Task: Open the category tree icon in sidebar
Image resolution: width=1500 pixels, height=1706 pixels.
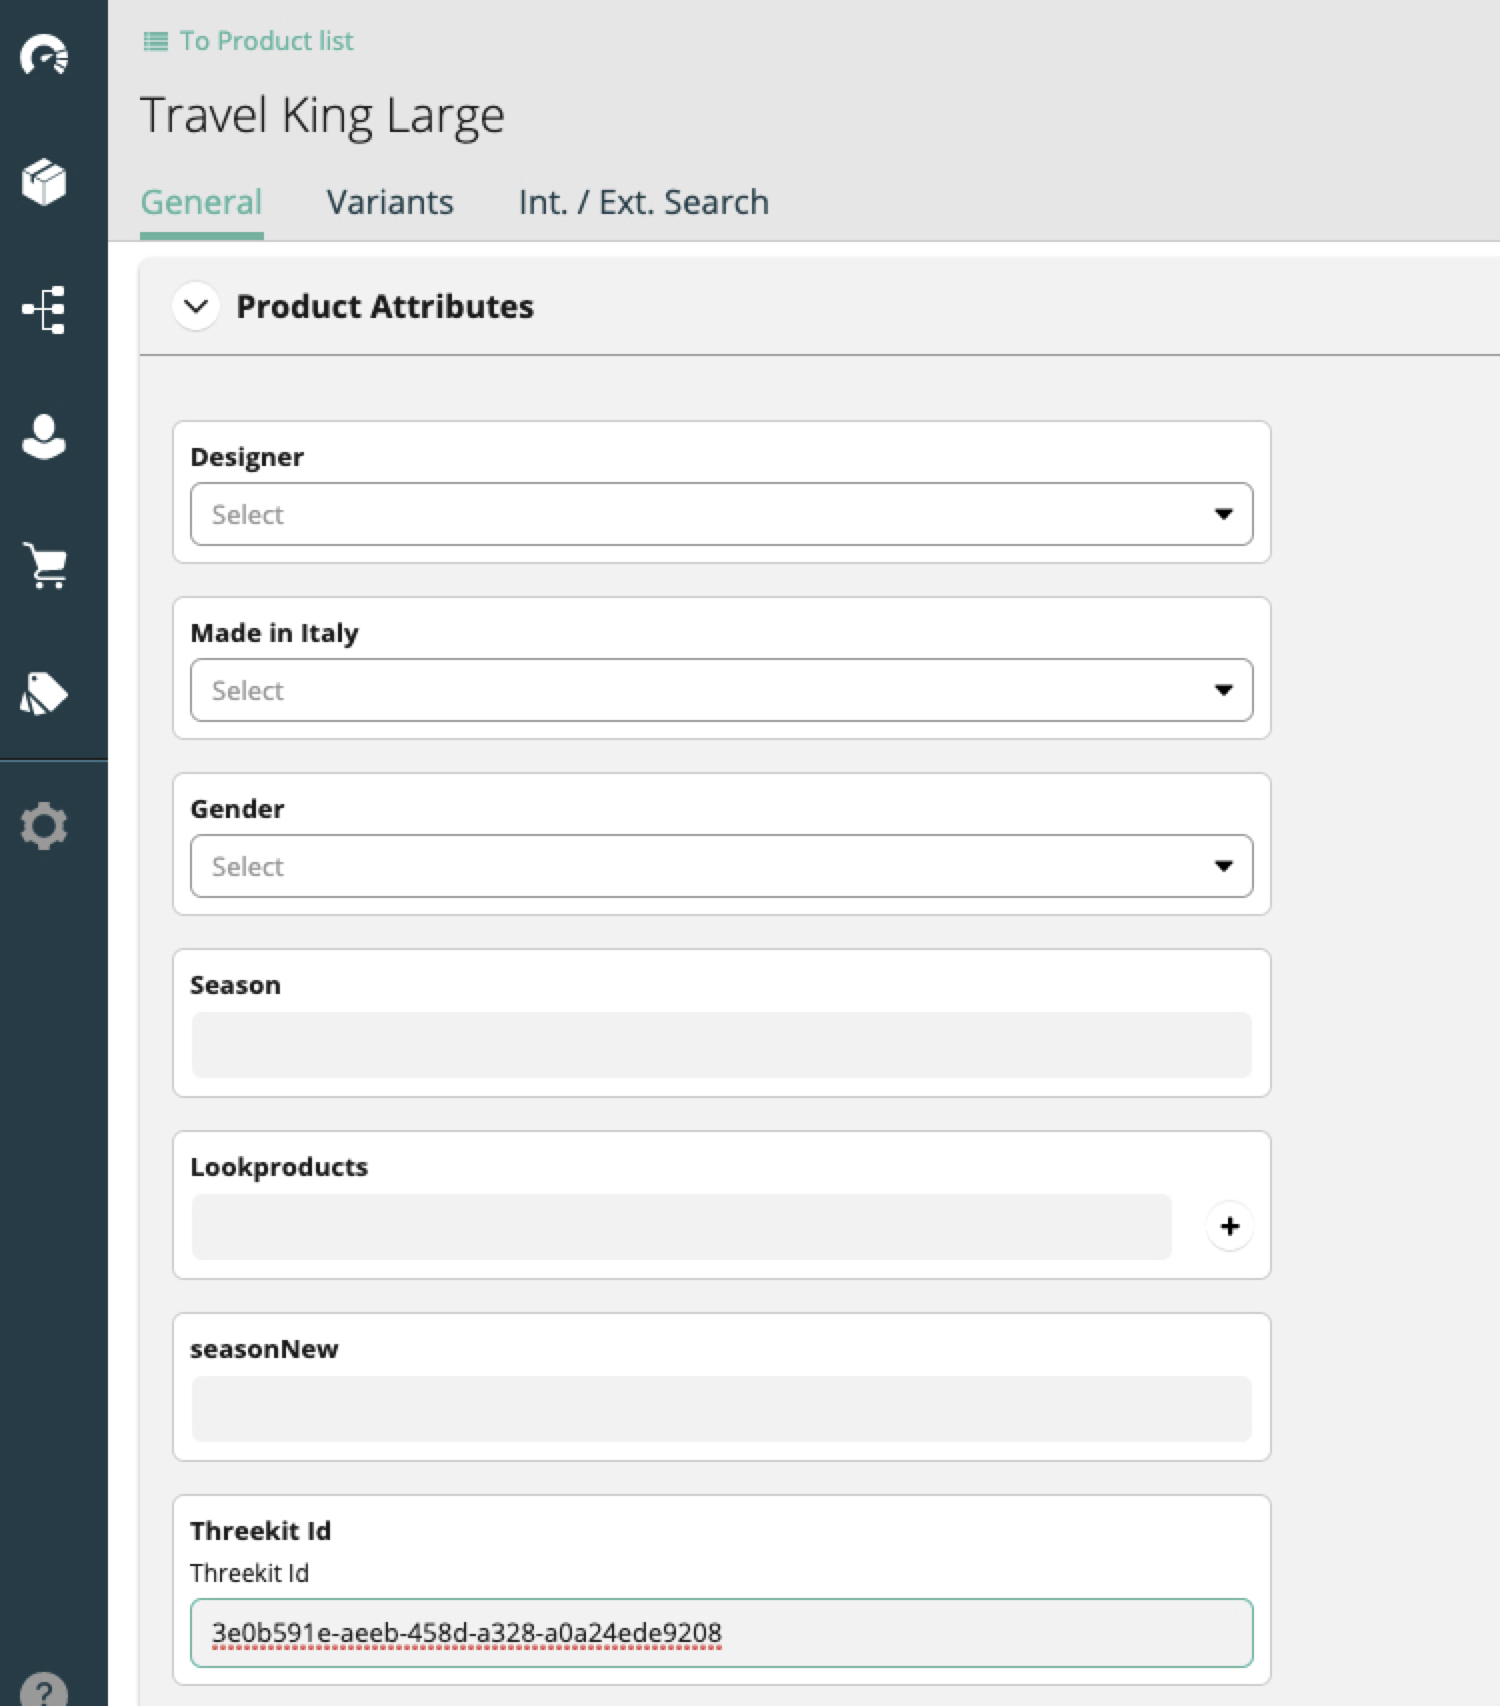Action: coord(44,310)
